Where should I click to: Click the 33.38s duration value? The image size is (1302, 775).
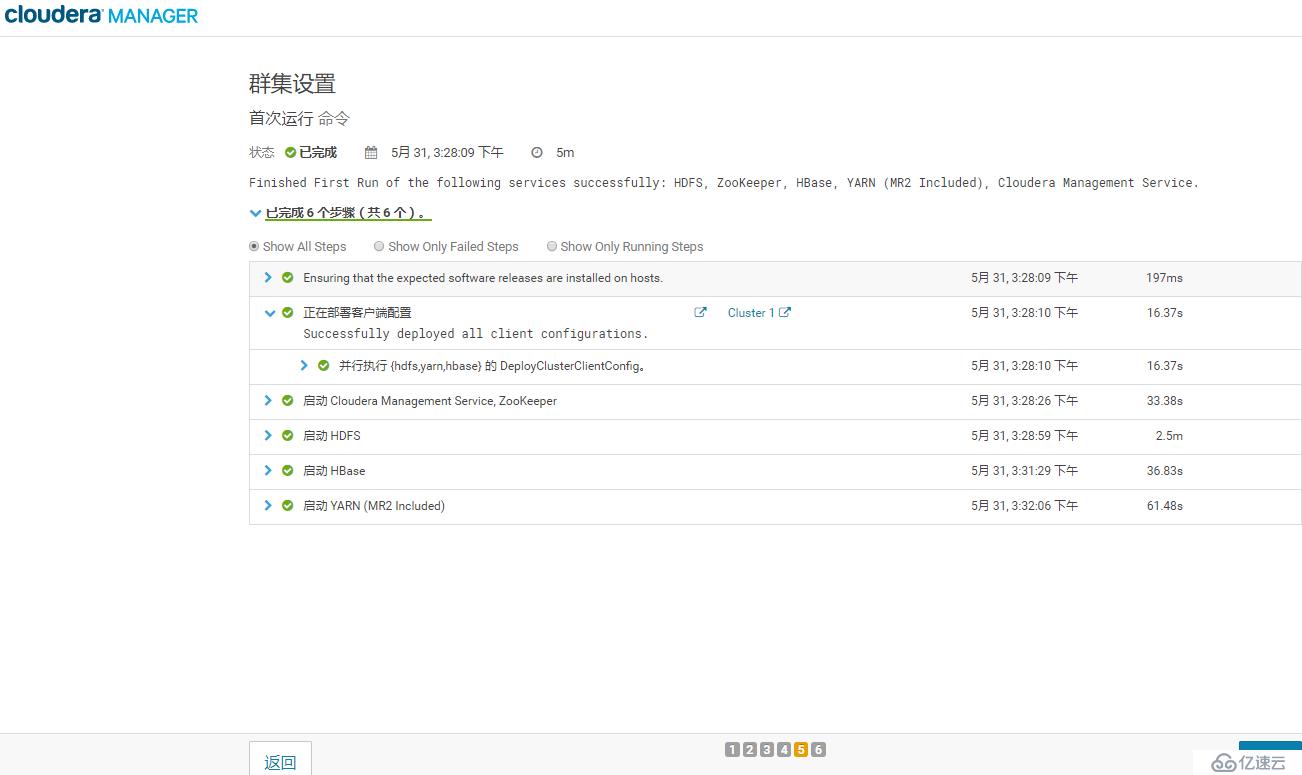pos(1165,401)
